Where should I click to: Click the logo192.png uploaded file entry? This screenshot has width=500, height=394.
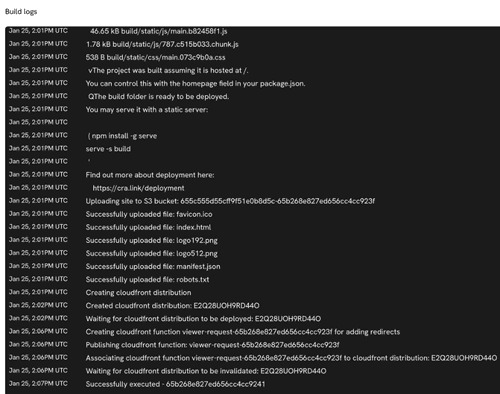(152, 240)
